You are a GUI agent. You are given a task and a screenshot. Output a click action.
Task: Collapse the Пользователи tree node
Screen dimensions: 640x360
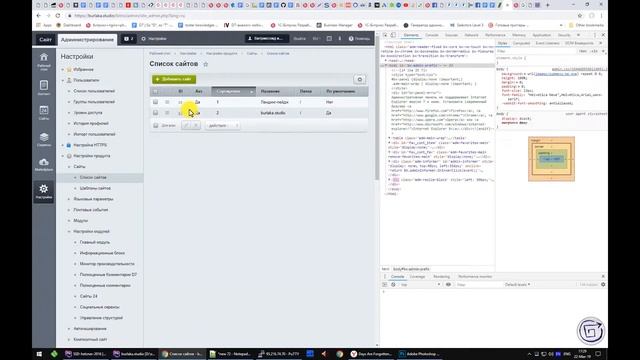[x=63, y=80]
